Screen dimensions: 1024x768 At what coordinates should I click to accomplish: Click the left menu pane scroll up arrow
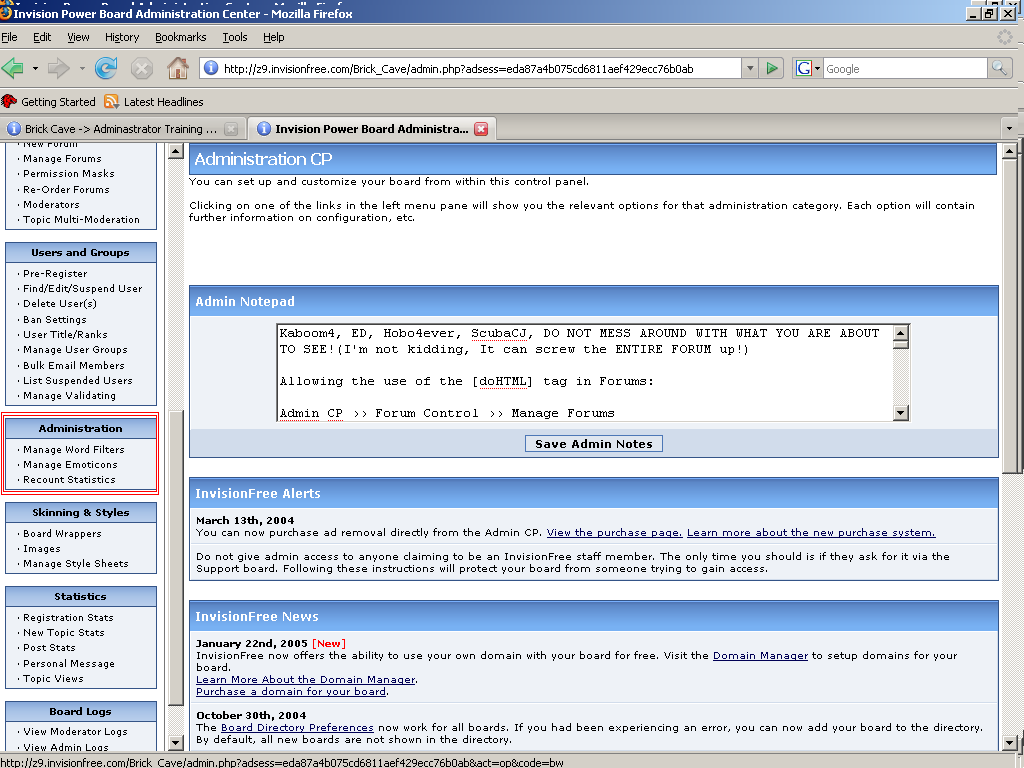(175, 152)
